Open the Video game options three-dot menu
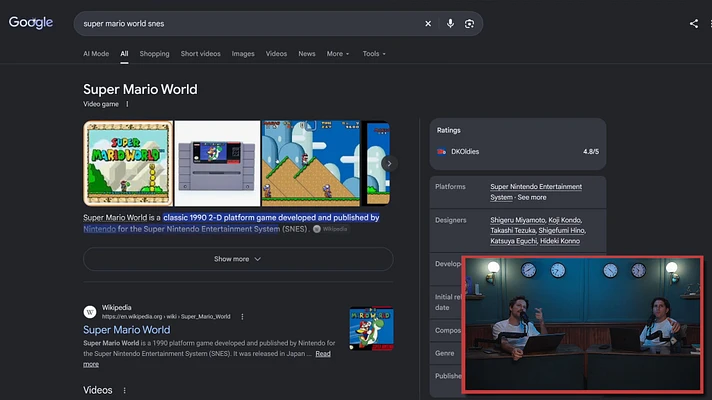The width and height of the screenshot is (712, 400). pyautogui.click(x=127, y=104)
